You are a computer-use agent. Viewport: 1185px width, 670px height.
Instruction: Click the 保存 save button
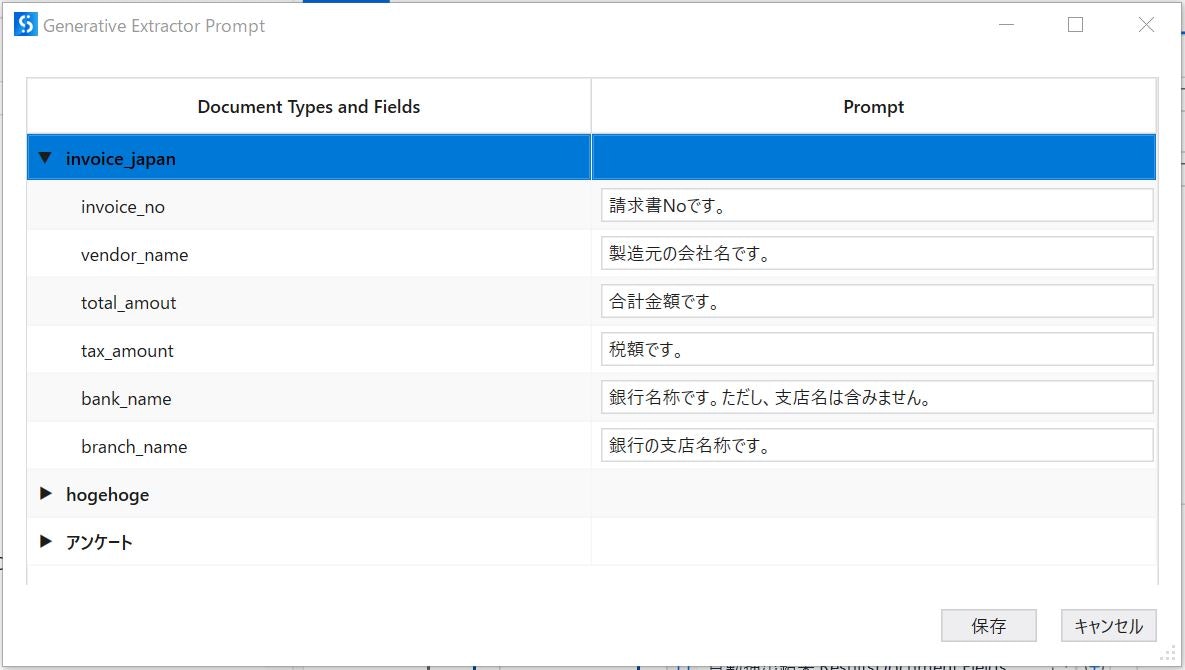click(989, 625)
